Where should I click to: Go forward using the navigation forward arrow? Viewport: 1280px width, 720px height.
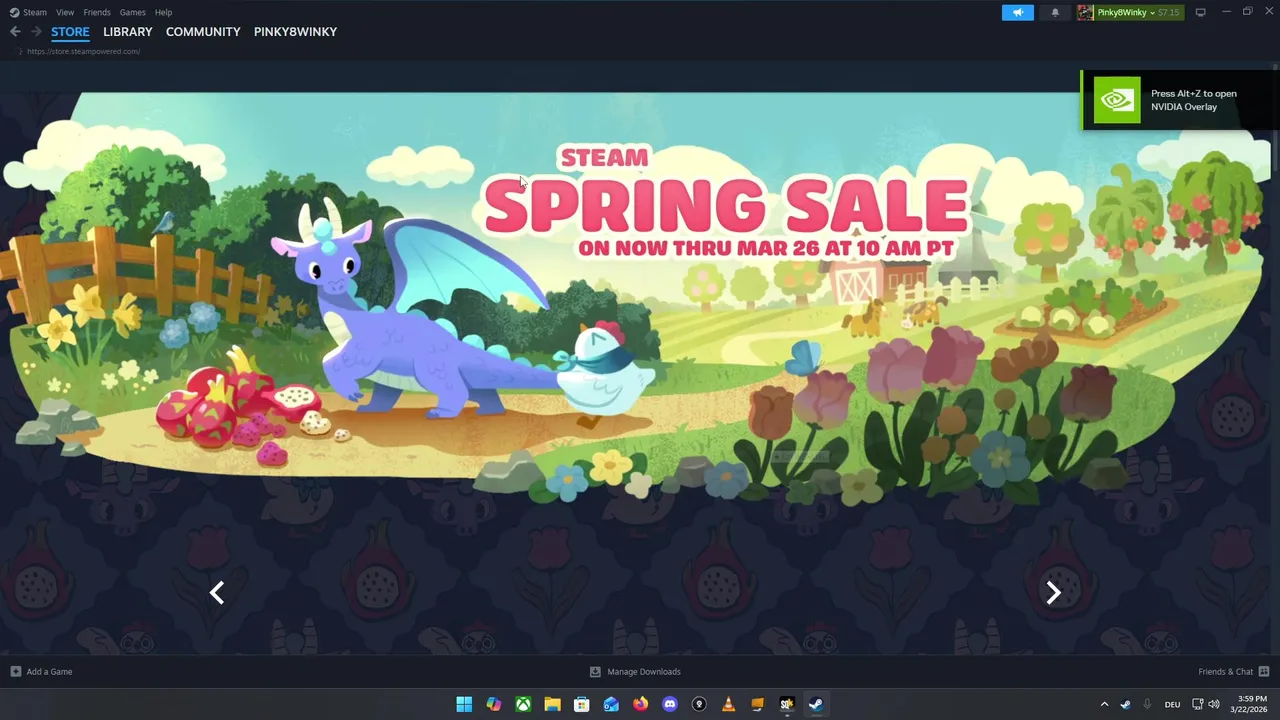(36, 32)
